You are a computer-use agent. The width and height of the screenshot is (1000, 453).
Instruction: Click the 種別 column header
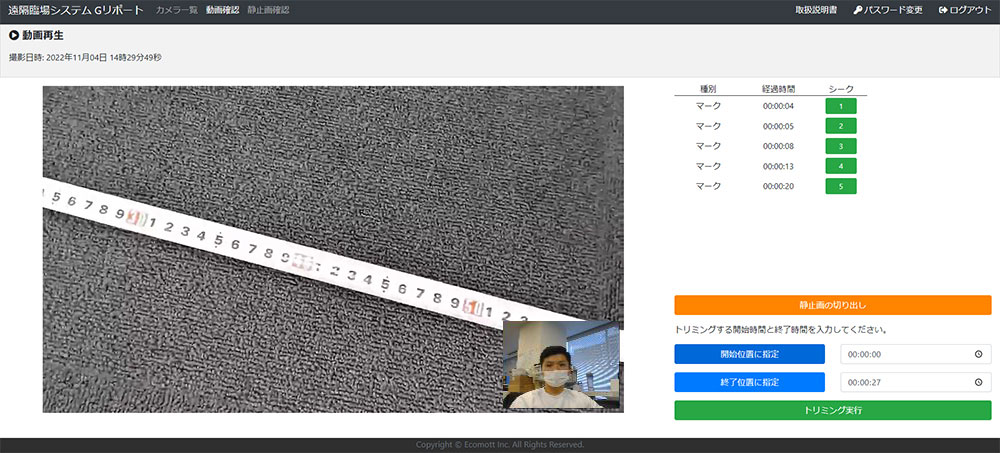(x=709, y=89)
